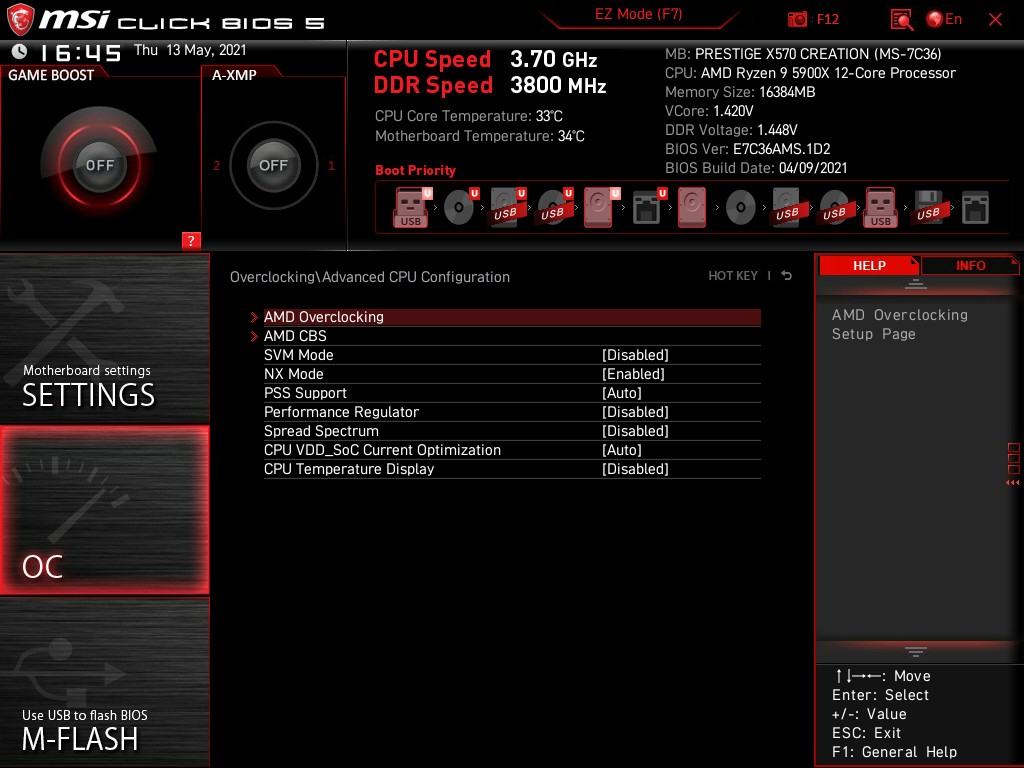Click the MSI dragon shield logo
This screenshot has width=1024, height=768.
20,20
